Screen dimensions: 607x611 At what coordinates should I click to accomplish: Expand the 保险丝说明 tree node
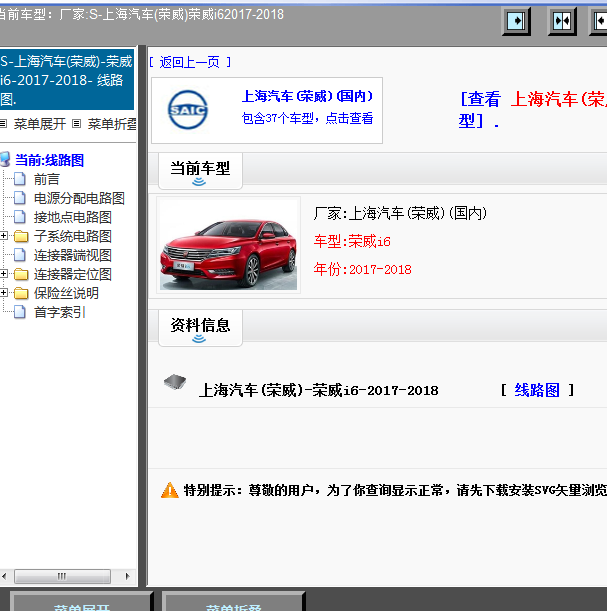[4, 293]
